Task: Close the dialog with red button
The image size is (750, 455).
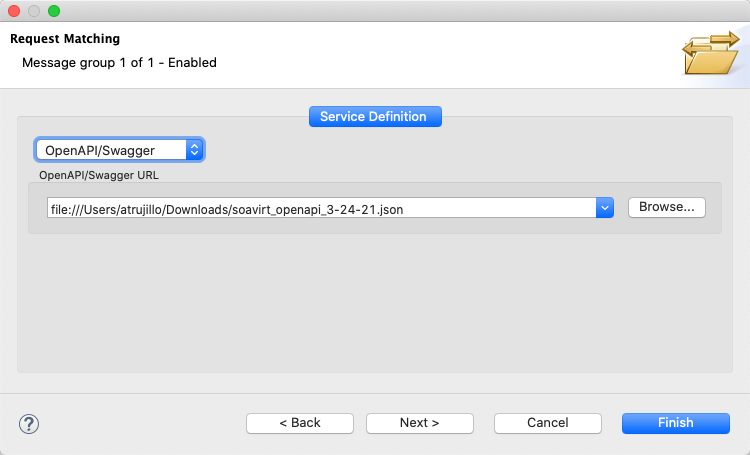Action: tap(14, 11)
